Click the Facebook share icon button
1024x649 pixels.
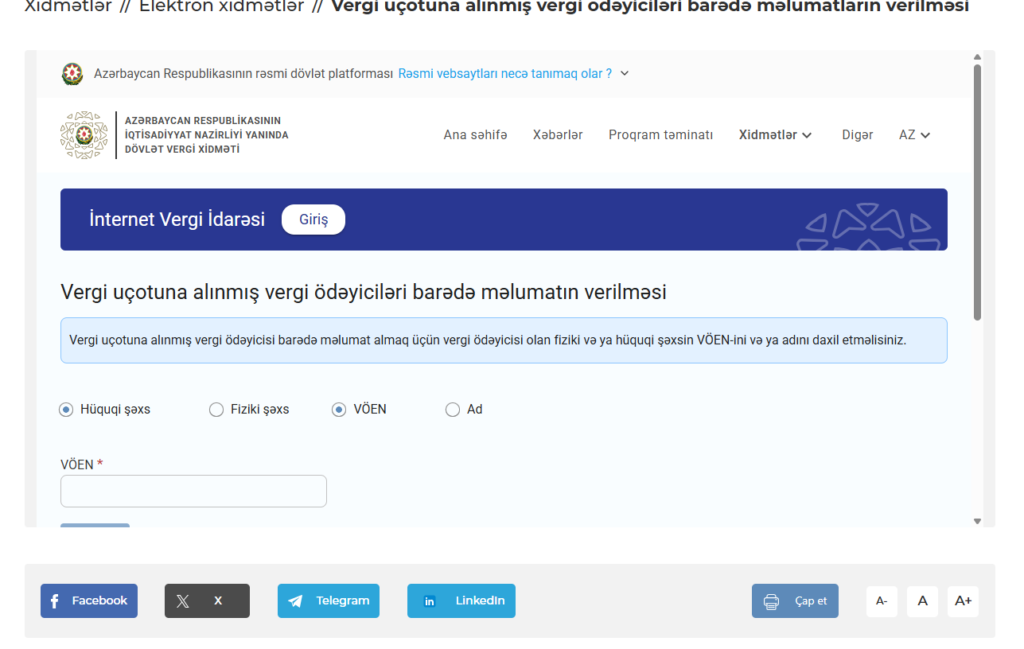[x=89, y=601]
